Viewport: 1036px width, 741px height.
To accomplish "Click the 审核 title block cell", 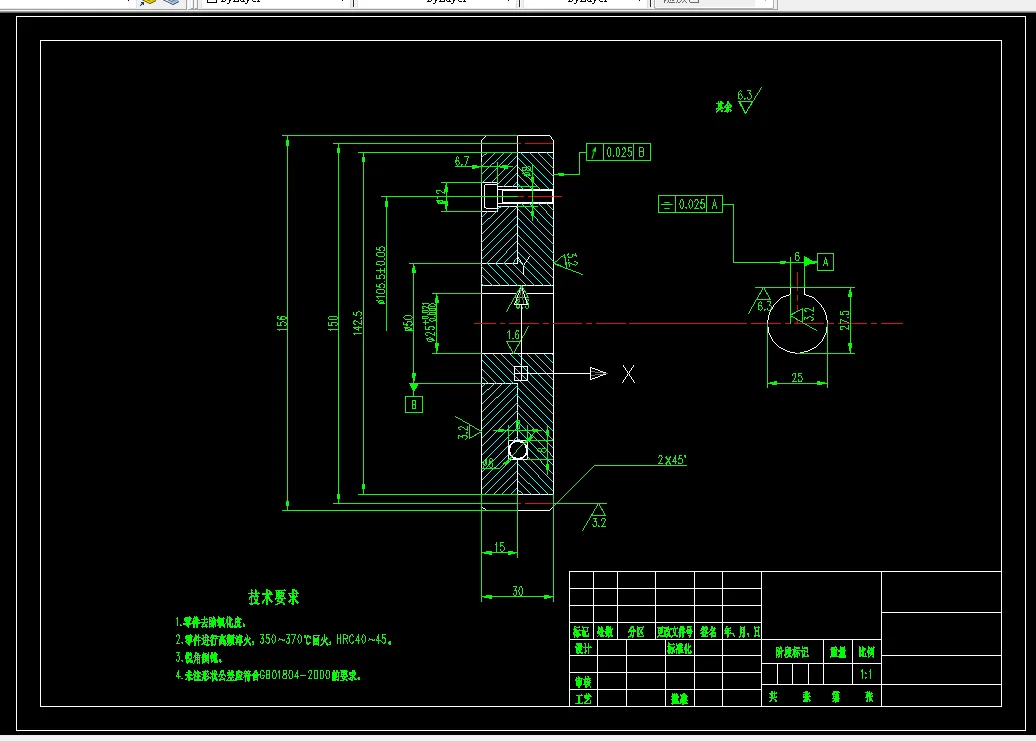I will tap(583, 682).
